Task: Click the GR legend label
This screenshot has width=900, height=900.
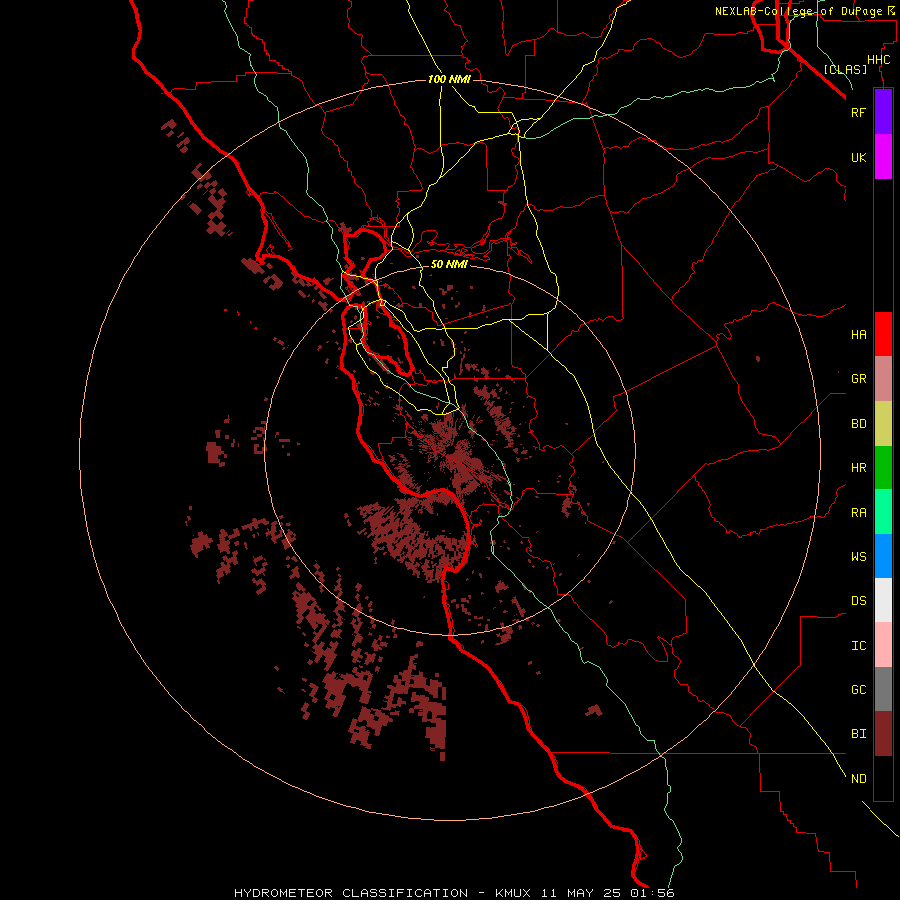Action: [x=858, y=379]
